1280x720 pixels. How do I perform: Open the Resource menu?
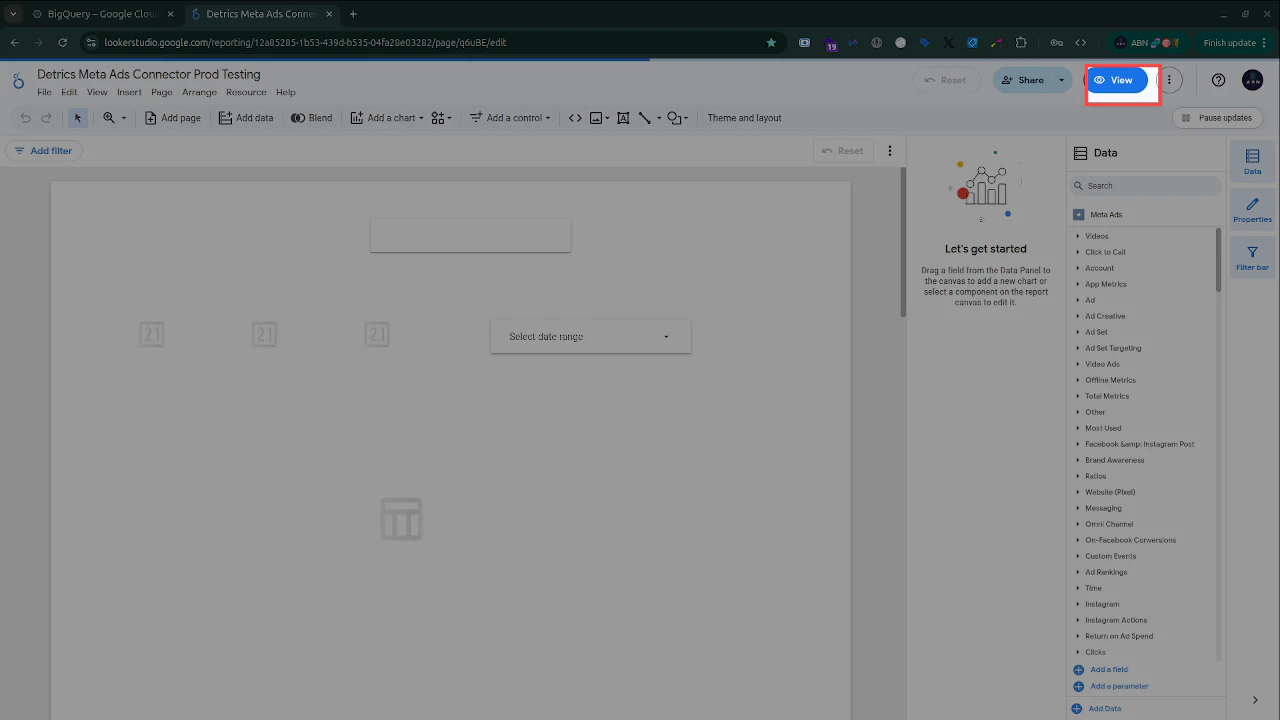[246, 91]
